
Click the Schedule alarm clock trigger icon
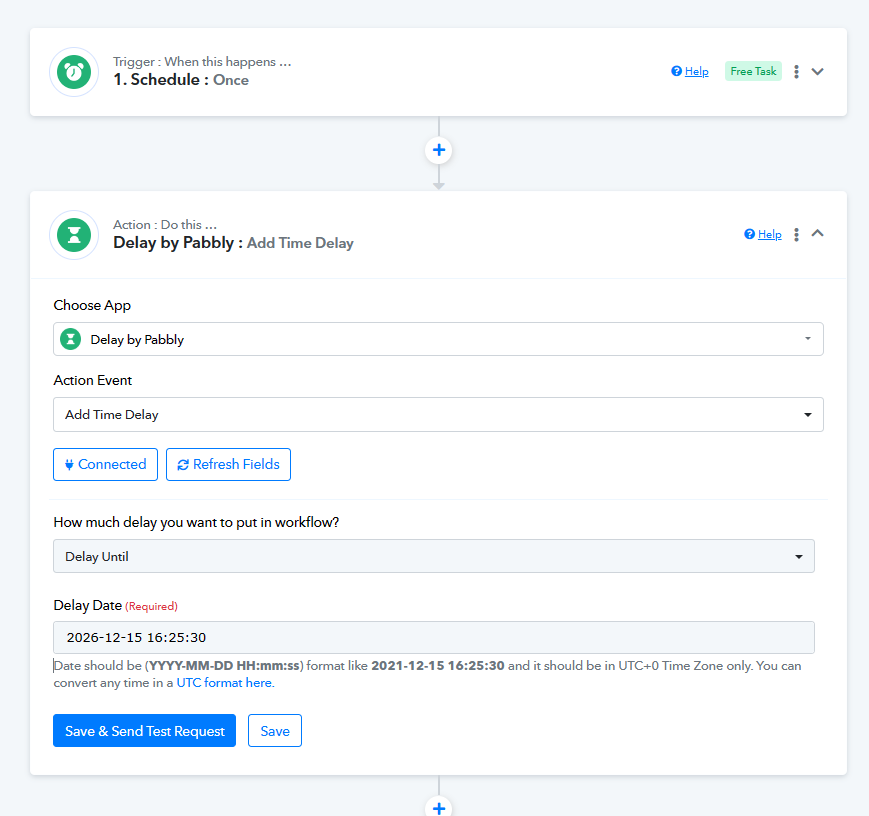pyautogui.click(x=74, y=72)
